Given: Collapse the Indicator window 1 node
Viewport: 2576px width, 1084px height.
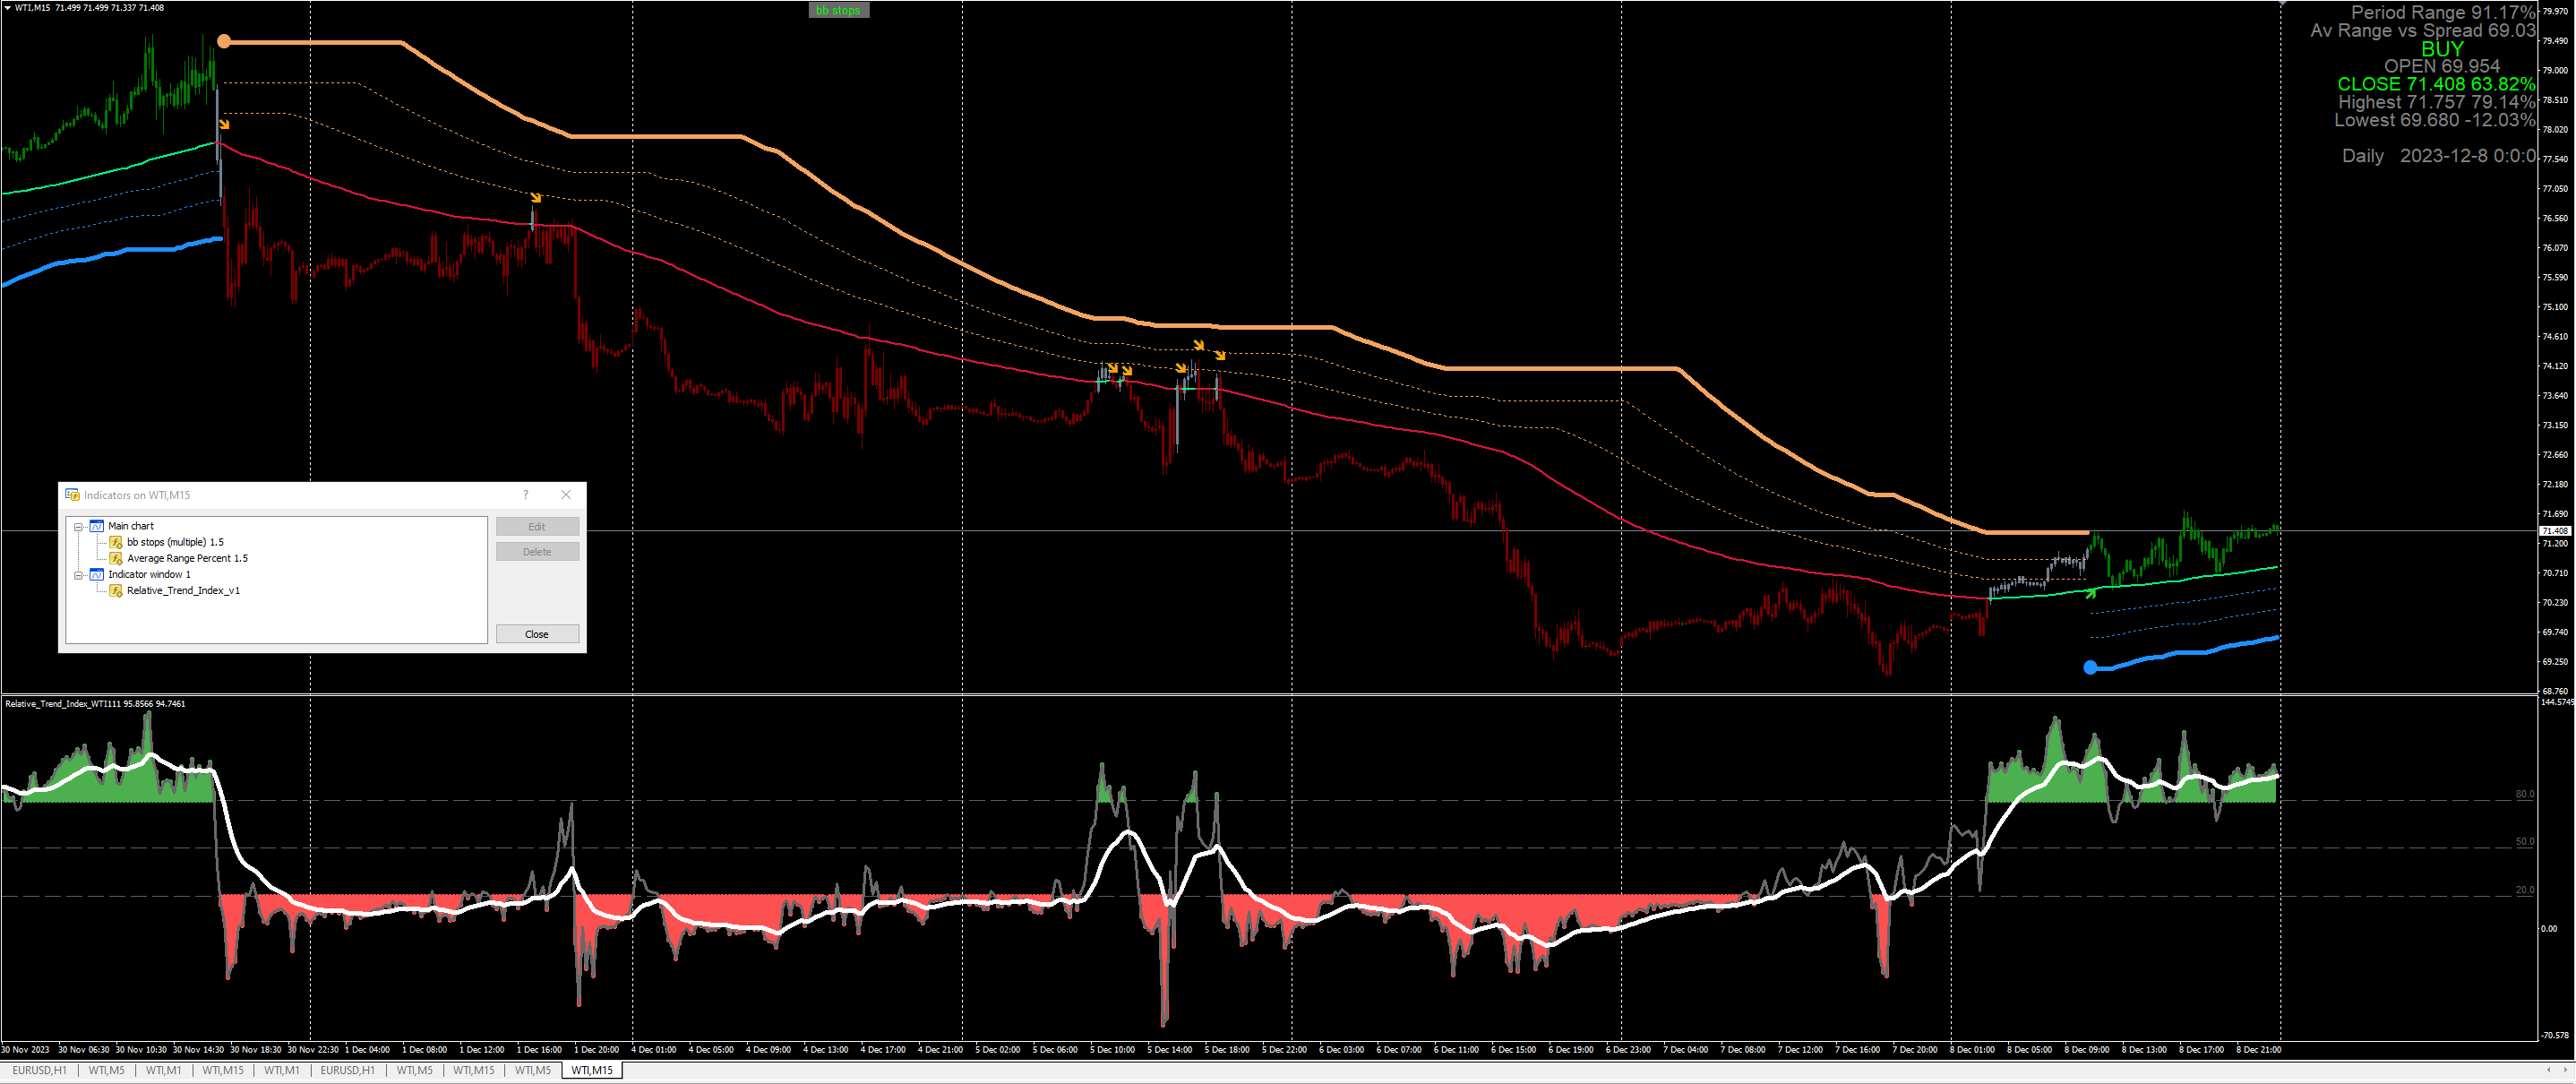Looking at the screenshot, I should pos(78,575).
